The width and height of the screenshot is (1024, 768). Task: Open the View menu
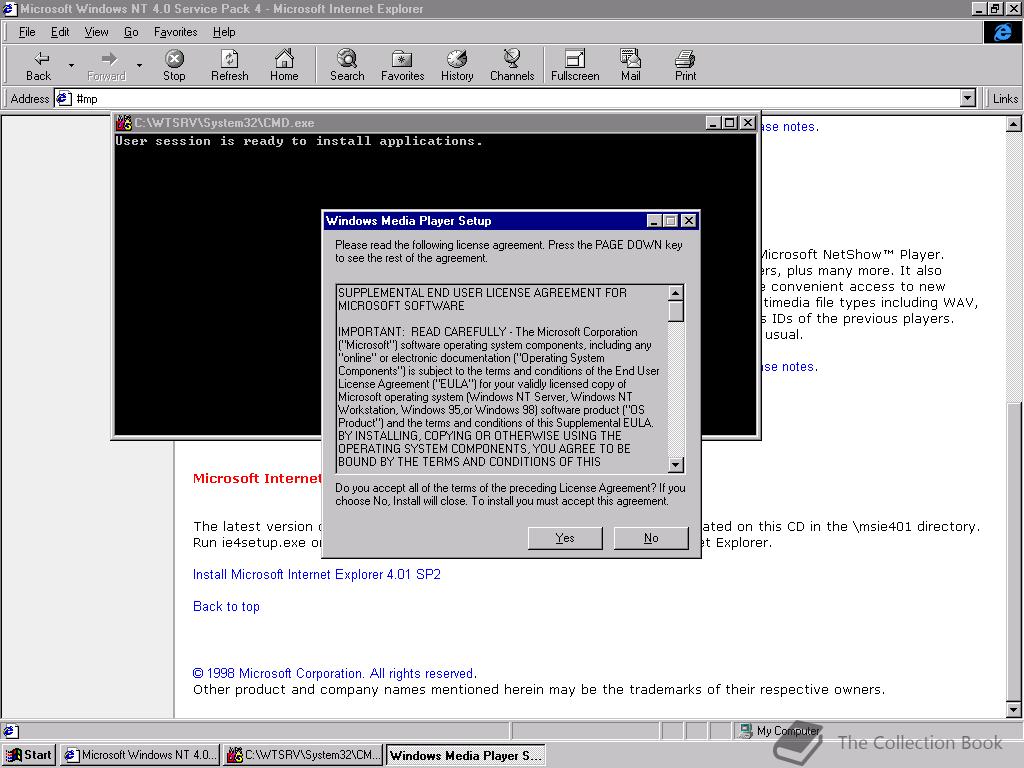click(x=97, y=32)
